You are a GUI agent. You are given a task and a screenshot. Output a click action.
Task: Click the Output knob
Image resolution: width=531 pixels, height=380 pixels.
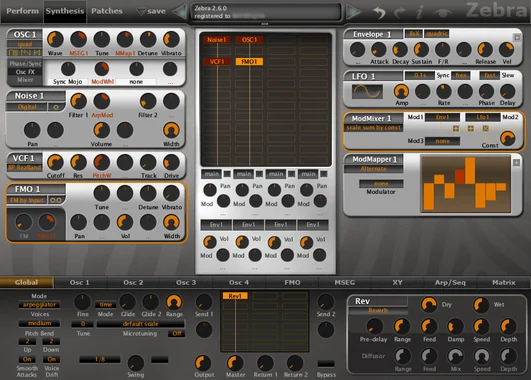[x=203, y=363]
